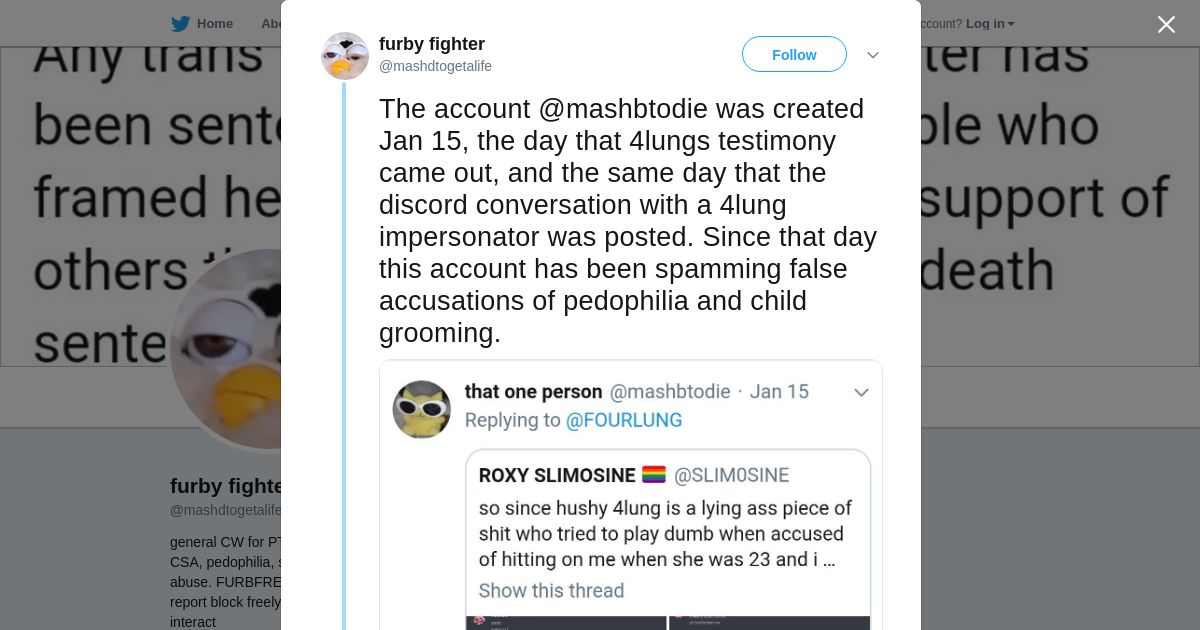Click the @FOURLUNG reply link

(x=624, y=420)
